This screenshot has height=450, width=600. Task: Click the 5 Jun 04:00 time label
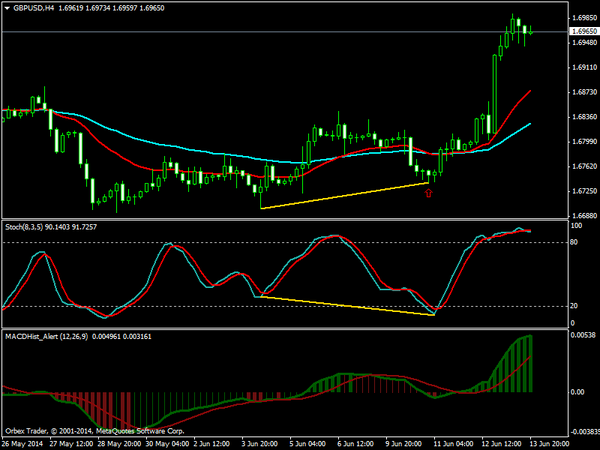click(x=308, y=444)
